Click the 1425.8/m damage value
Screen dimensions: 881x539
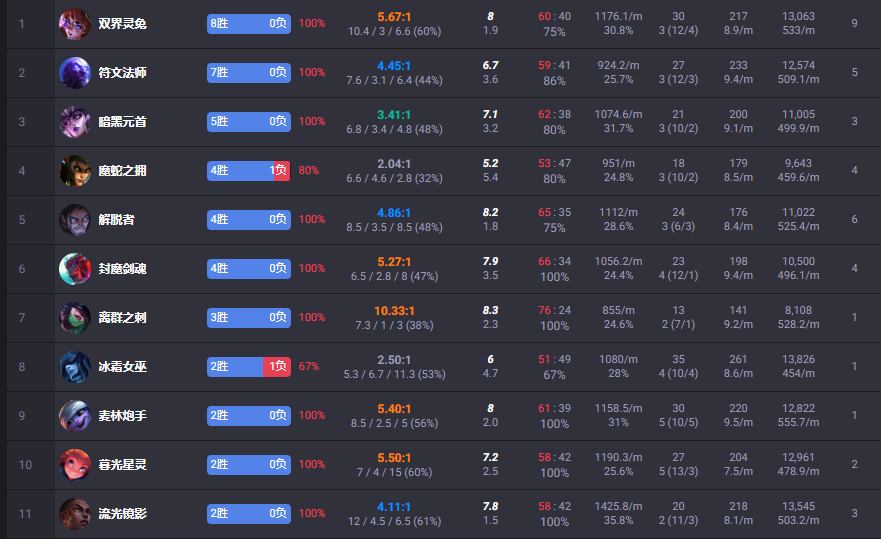pyautogui.click(x=618, y=506)
